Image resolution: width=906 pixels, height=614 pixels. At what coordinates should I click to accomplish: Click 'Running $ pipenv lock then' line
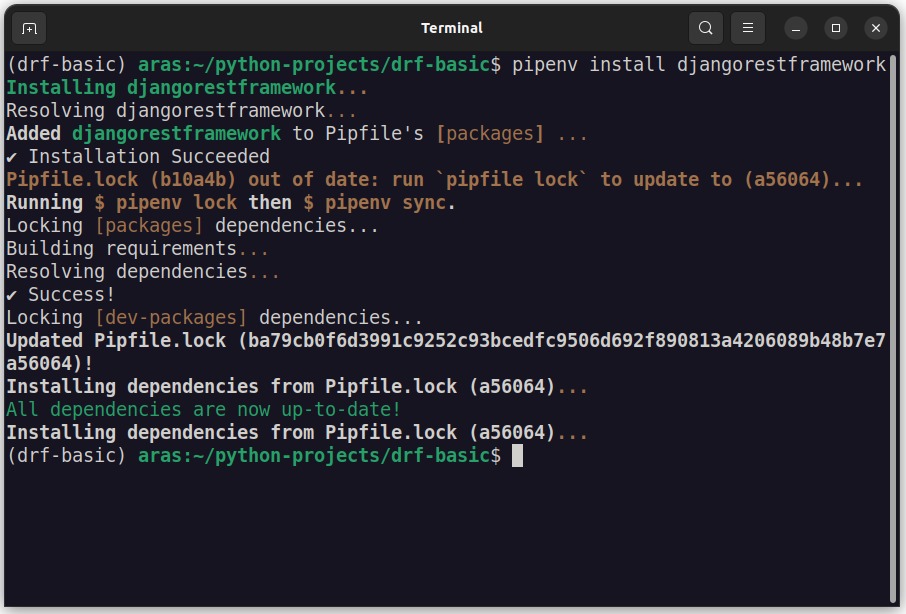[231, 203]
